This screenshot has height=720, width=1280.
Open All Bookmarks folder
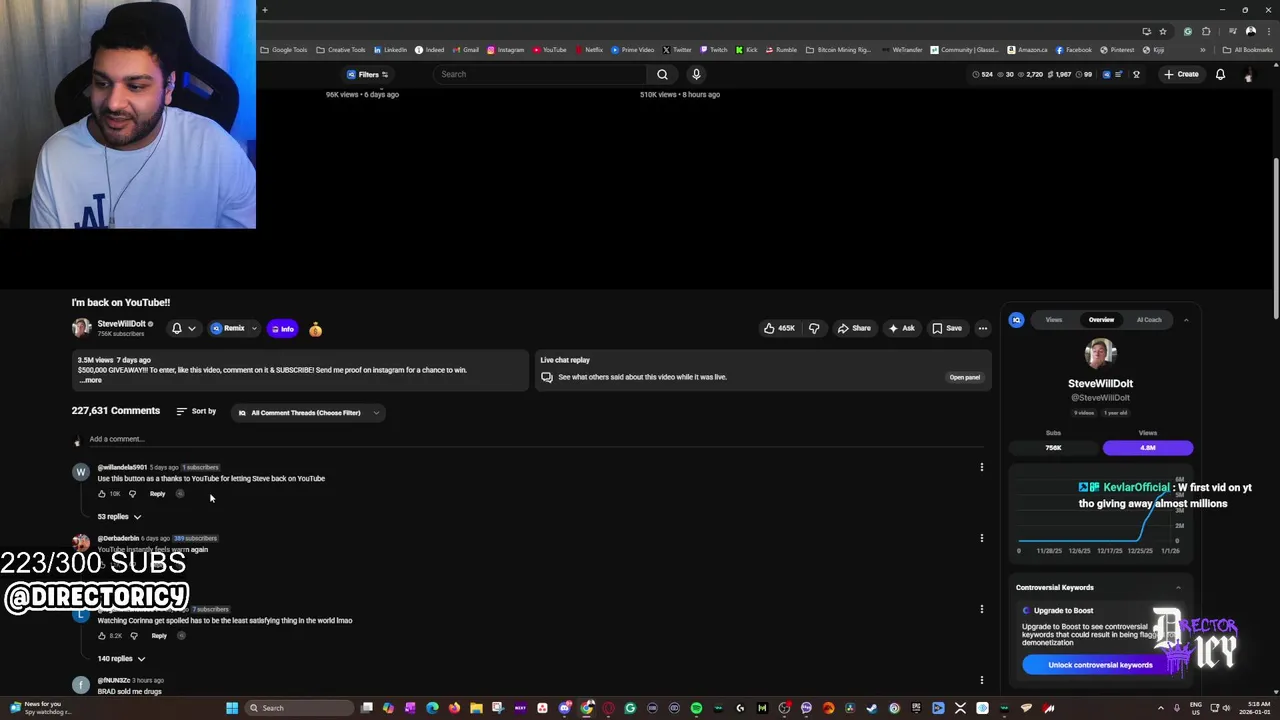[x=1247, y=50]
